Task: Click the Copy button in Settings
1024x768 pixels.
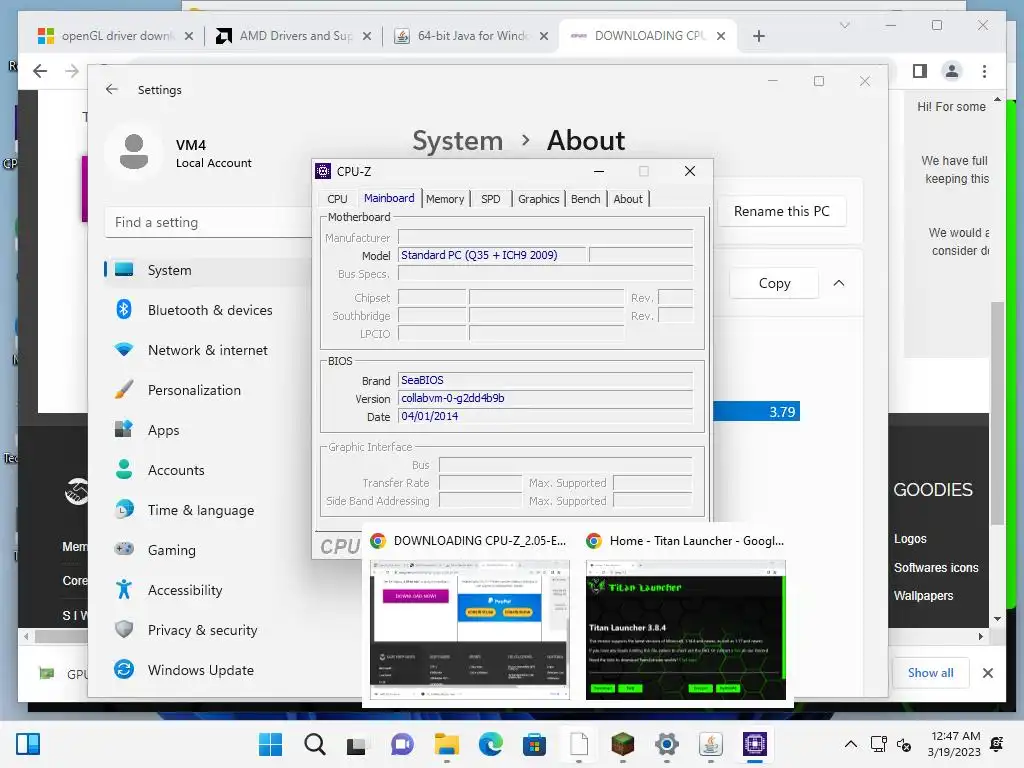Action: [x=775, y=283]
